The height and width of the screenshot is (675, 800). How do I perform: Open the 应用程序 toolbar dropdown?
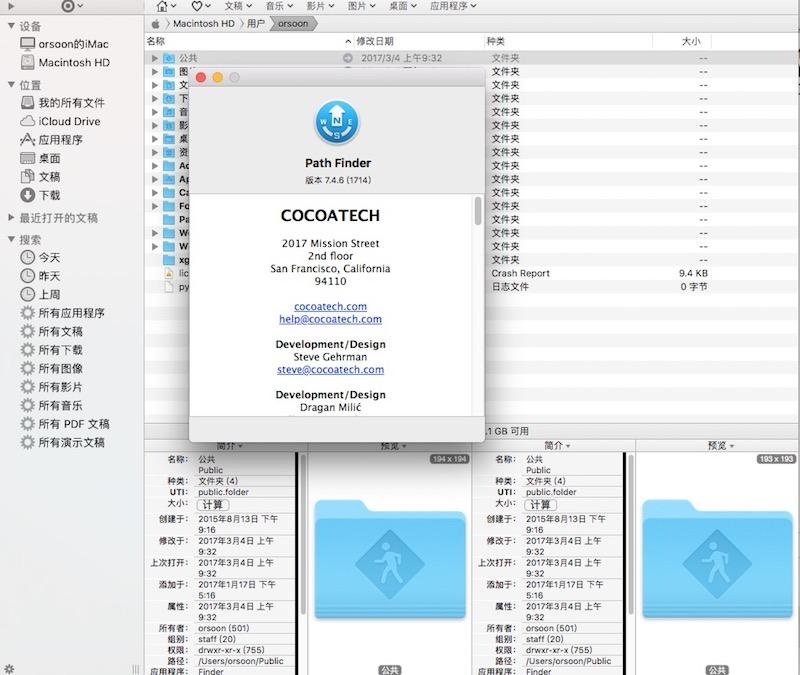(x=453, y=6)
